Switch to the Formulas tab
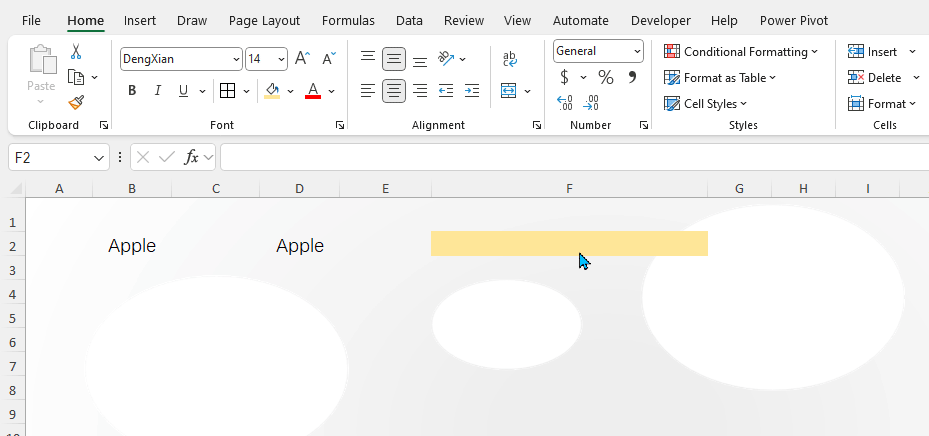The width and height of the screenshot is (929, 436). tap(348, 21)
